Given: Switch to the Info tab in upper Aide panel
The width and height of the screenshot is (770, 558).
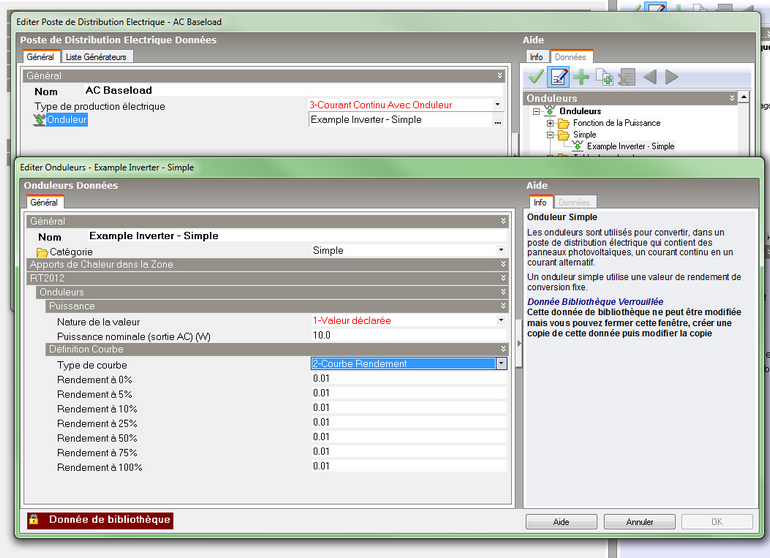Looking at the screenshot, I should coord(536,57).
